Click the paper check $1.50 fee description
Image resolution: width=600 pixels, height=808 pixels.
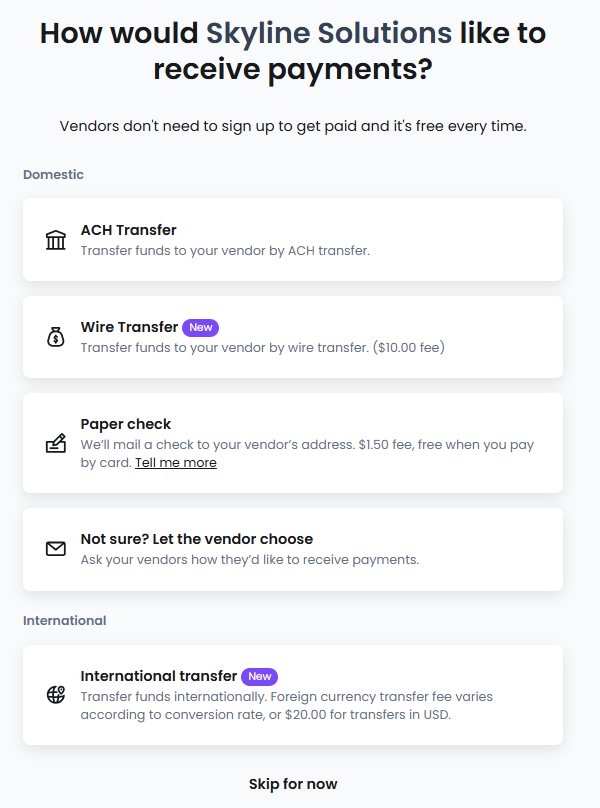pos(307,453)
